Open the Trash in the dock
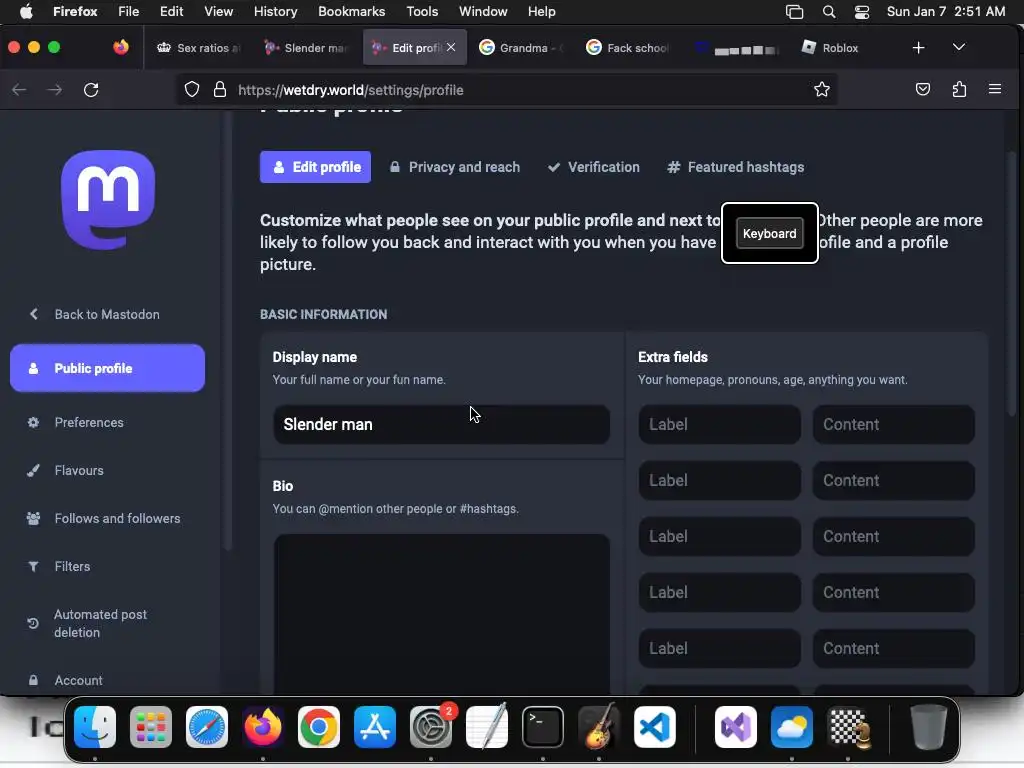This screenshot has height=768, width=1024. [928, 726]
